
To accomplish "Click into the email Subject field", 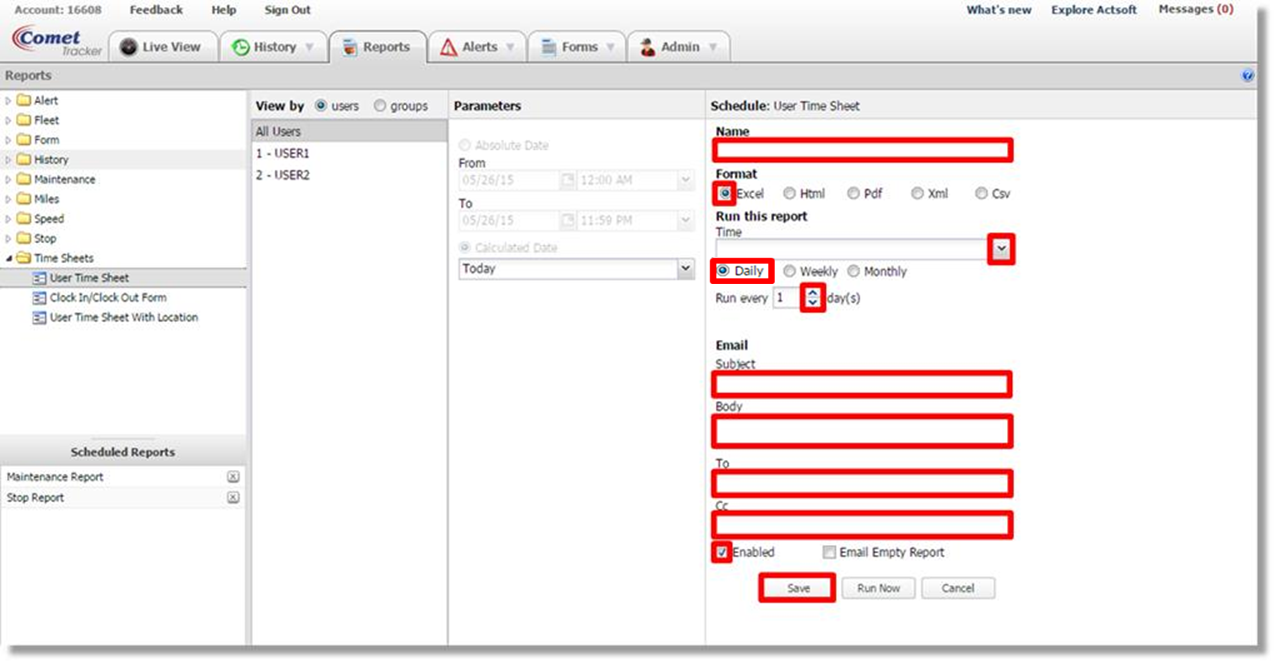I will (x=861, y=384).
